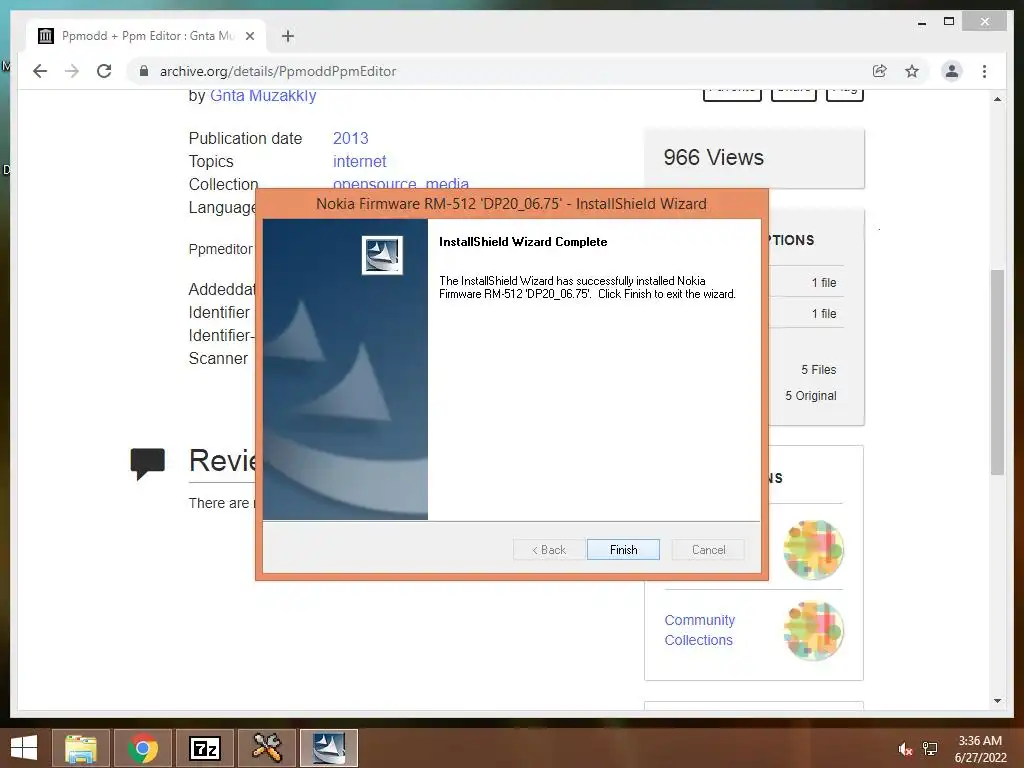
Task: Click the Chrome forward arrow
Action: pyautogui.click(x=72, y=71)
